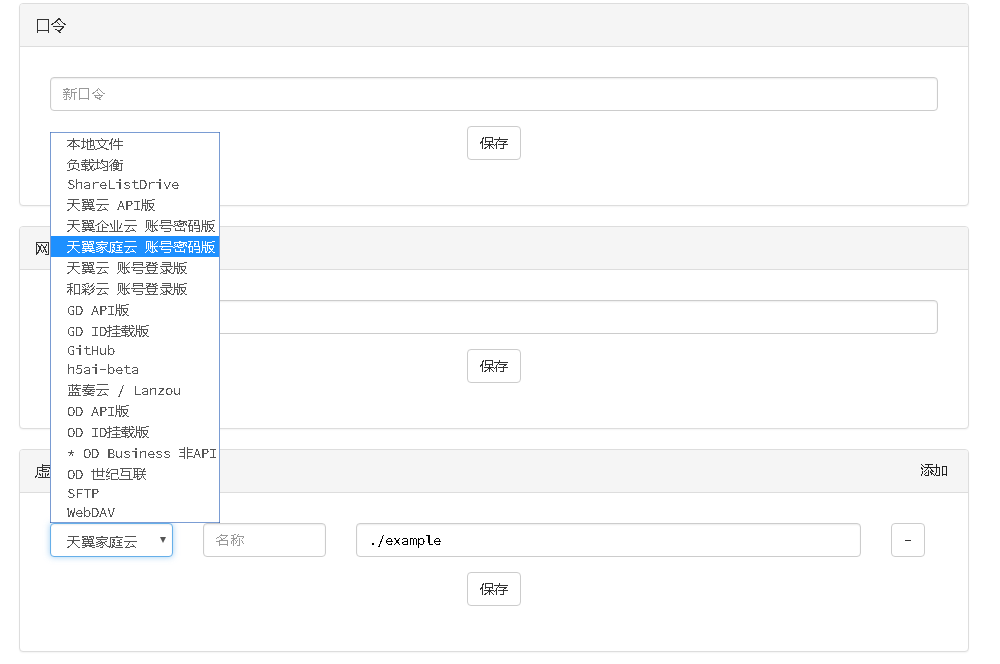Image resolution: width=1000 pixels, height=664 pixels.
Task: Choose GitHub from the dropdown list
Action: tap(135, 351)
